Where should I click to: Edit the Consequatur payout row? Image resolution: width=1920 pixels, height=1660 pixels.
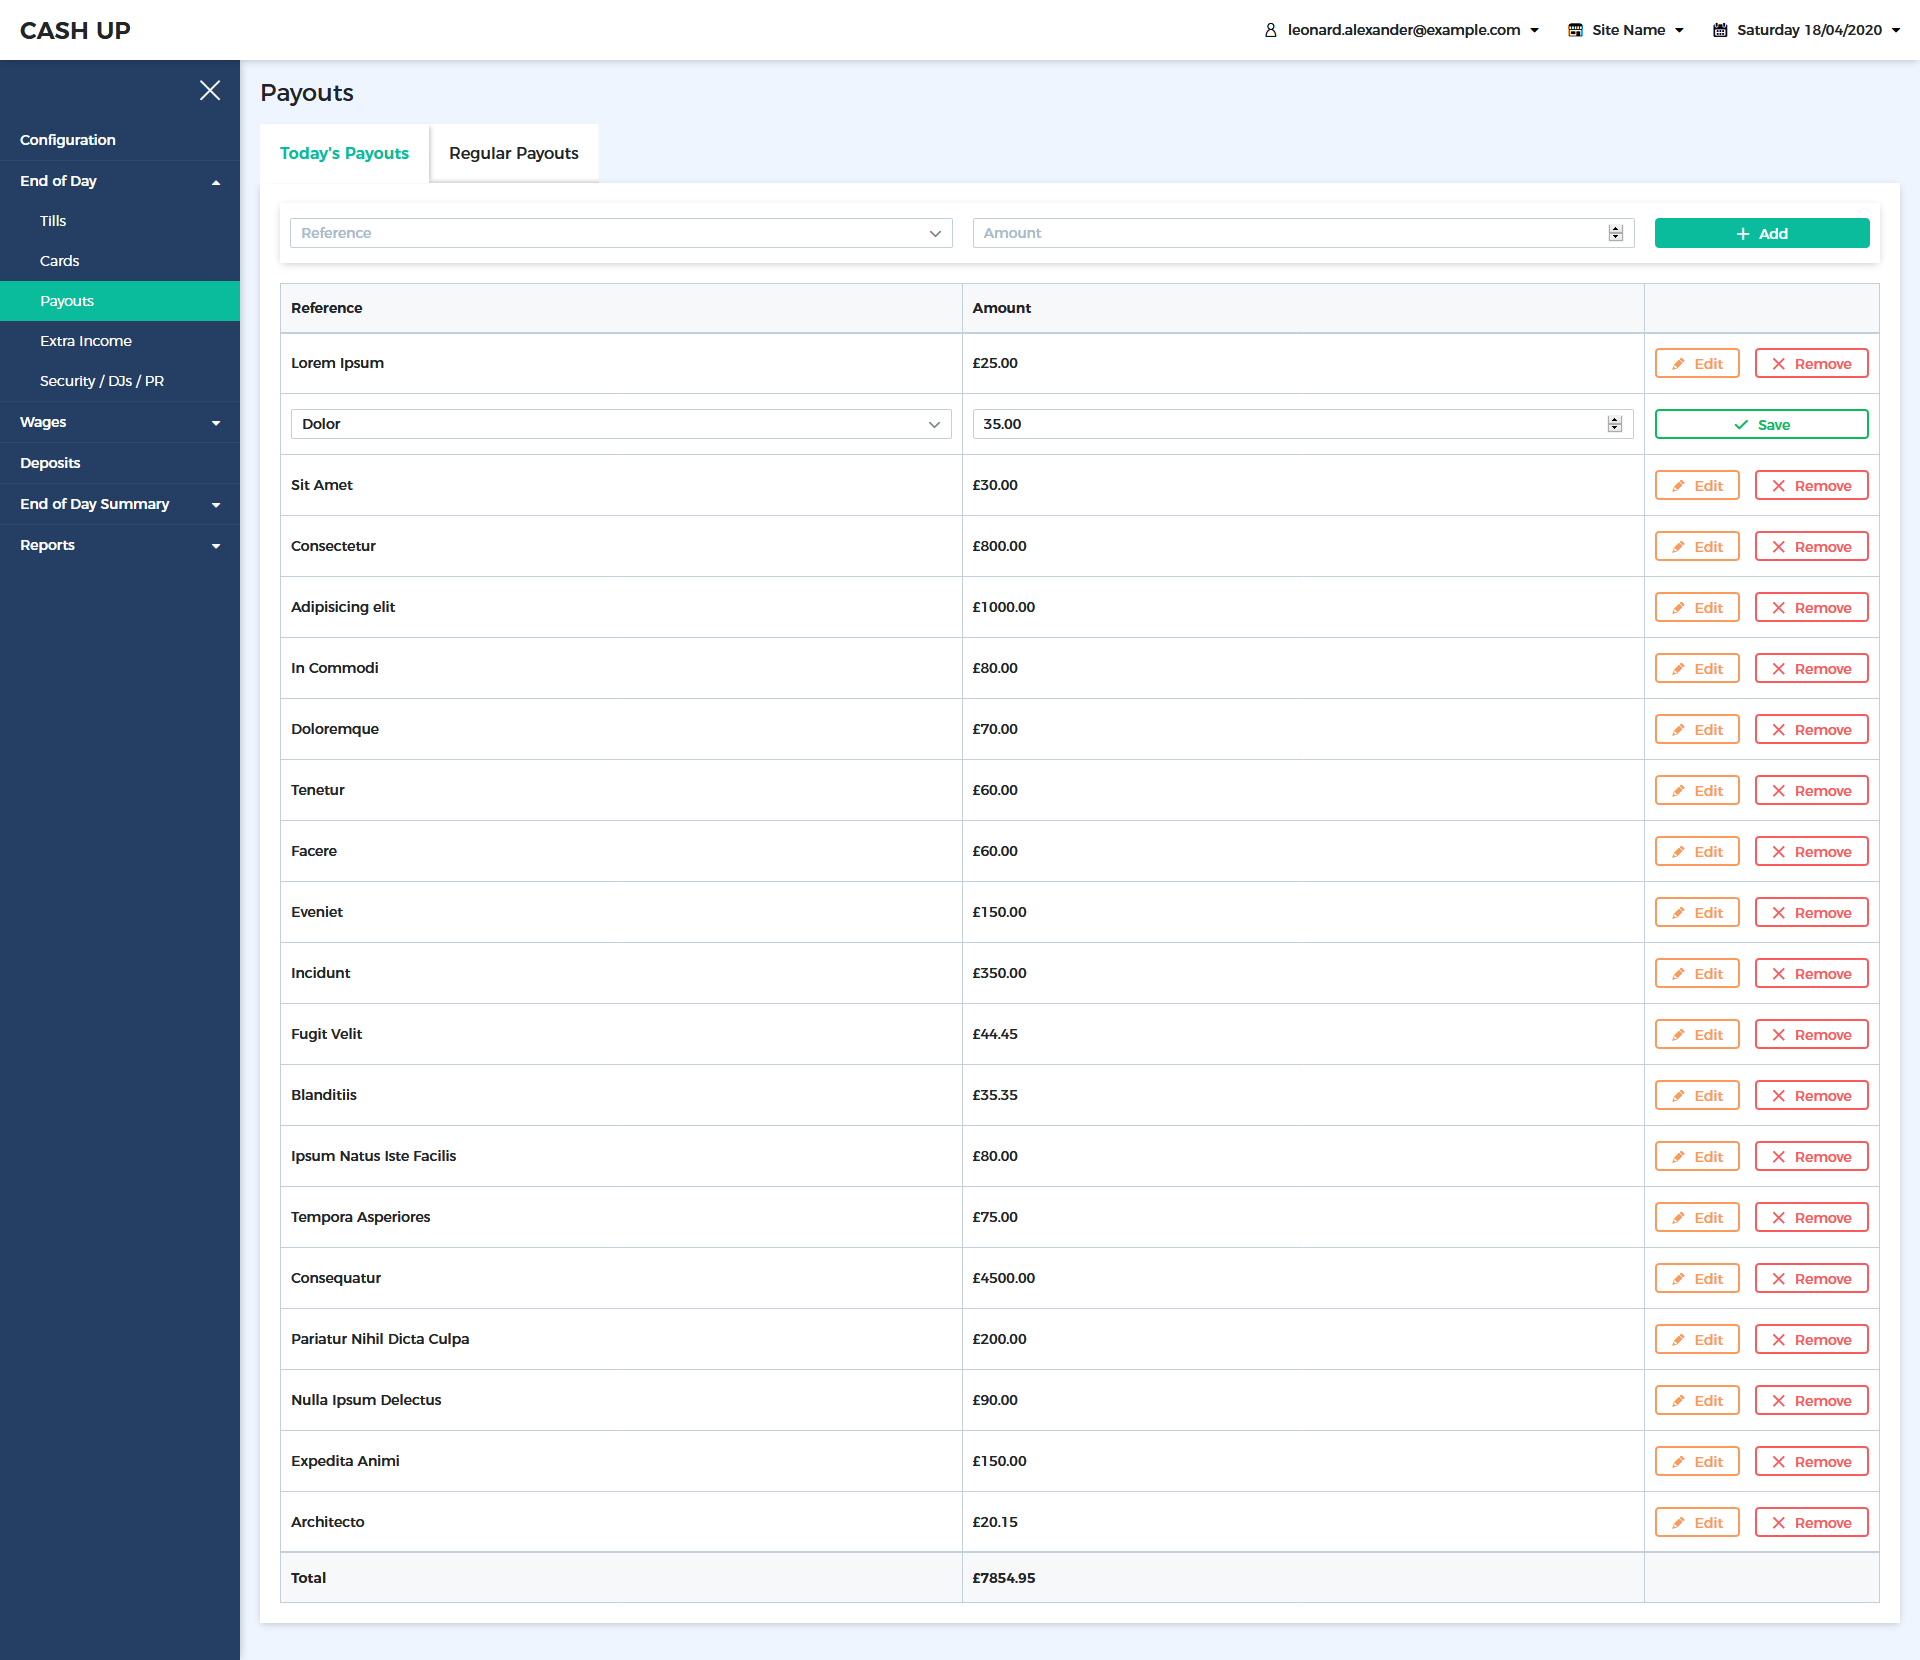(1697, 1279)
